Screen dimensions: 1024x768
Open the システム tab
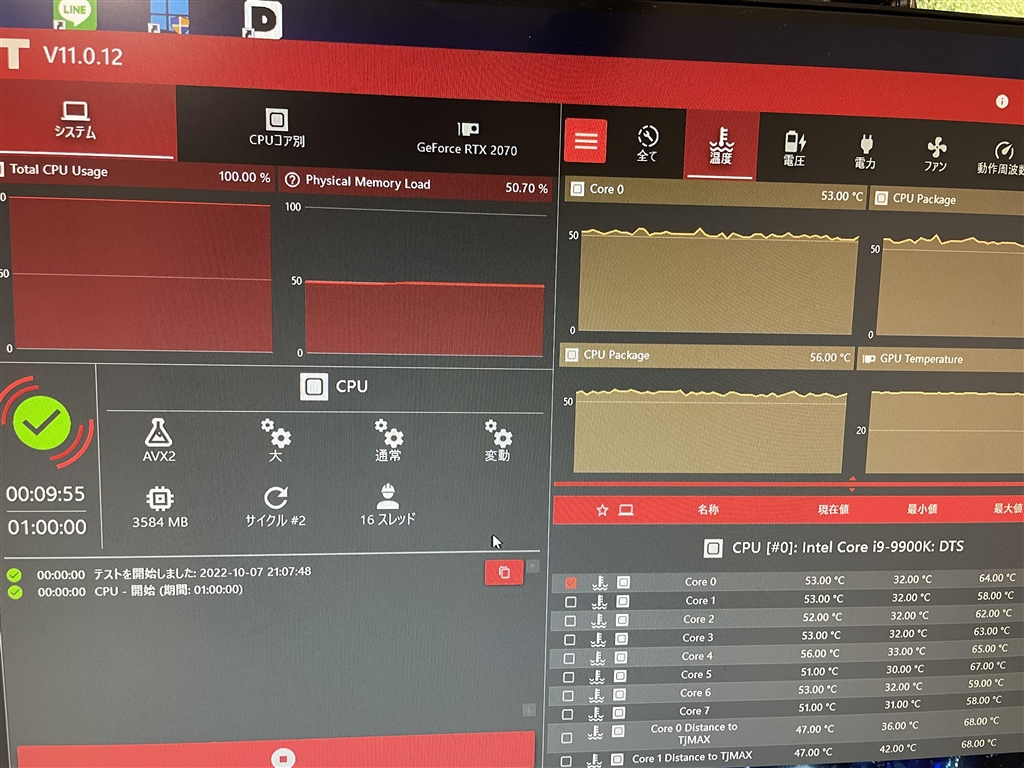75,121
